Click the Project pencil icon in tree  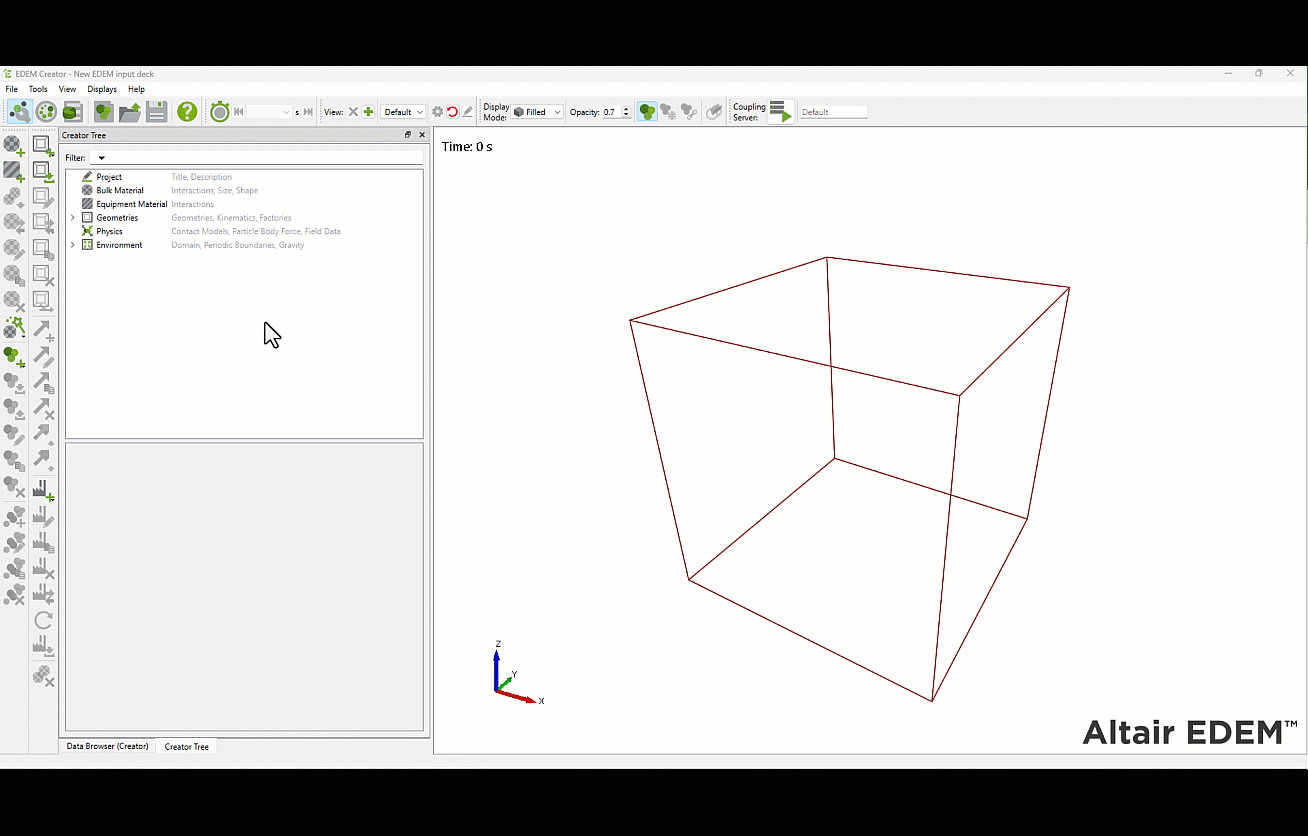87,177
